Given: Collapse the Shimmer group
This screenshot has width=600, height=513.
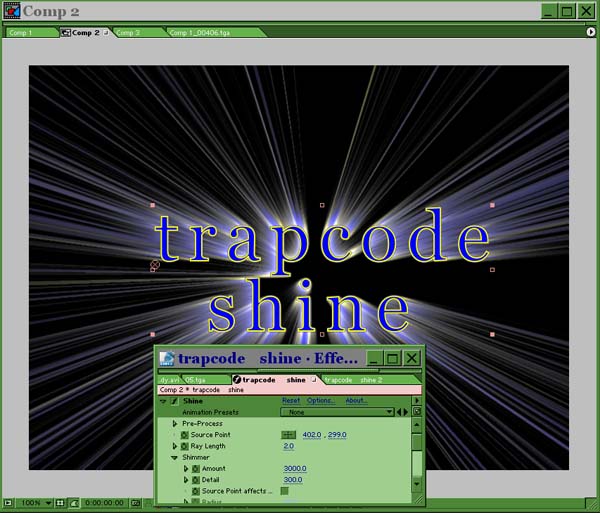Looking at the screenshot, I should coord(174,458).
